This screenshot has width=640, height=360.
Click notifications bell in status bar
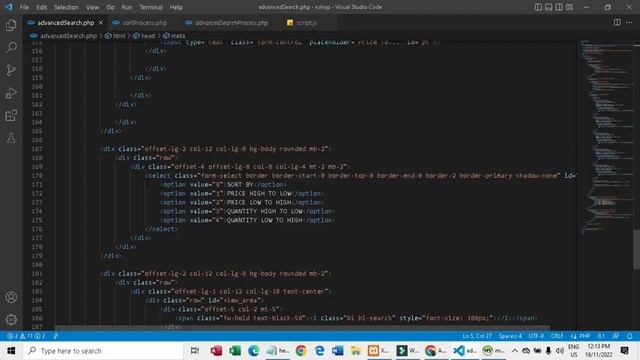629,336
